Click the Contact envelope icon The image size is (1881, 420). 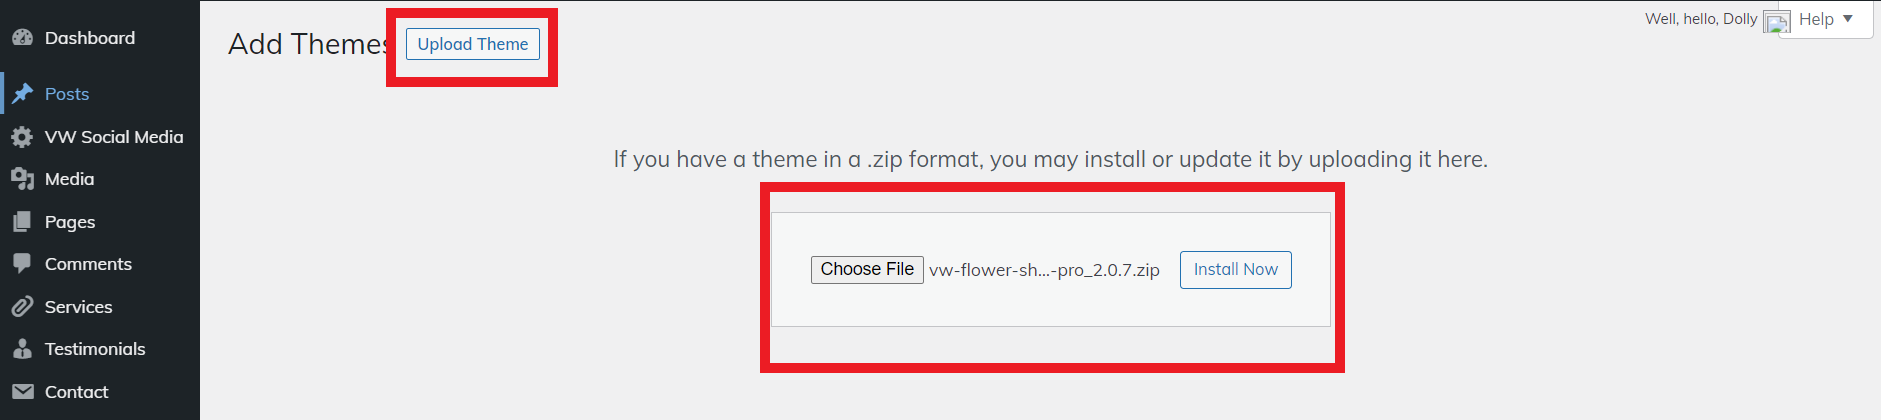pyautogui.click(x=22, y=392)
